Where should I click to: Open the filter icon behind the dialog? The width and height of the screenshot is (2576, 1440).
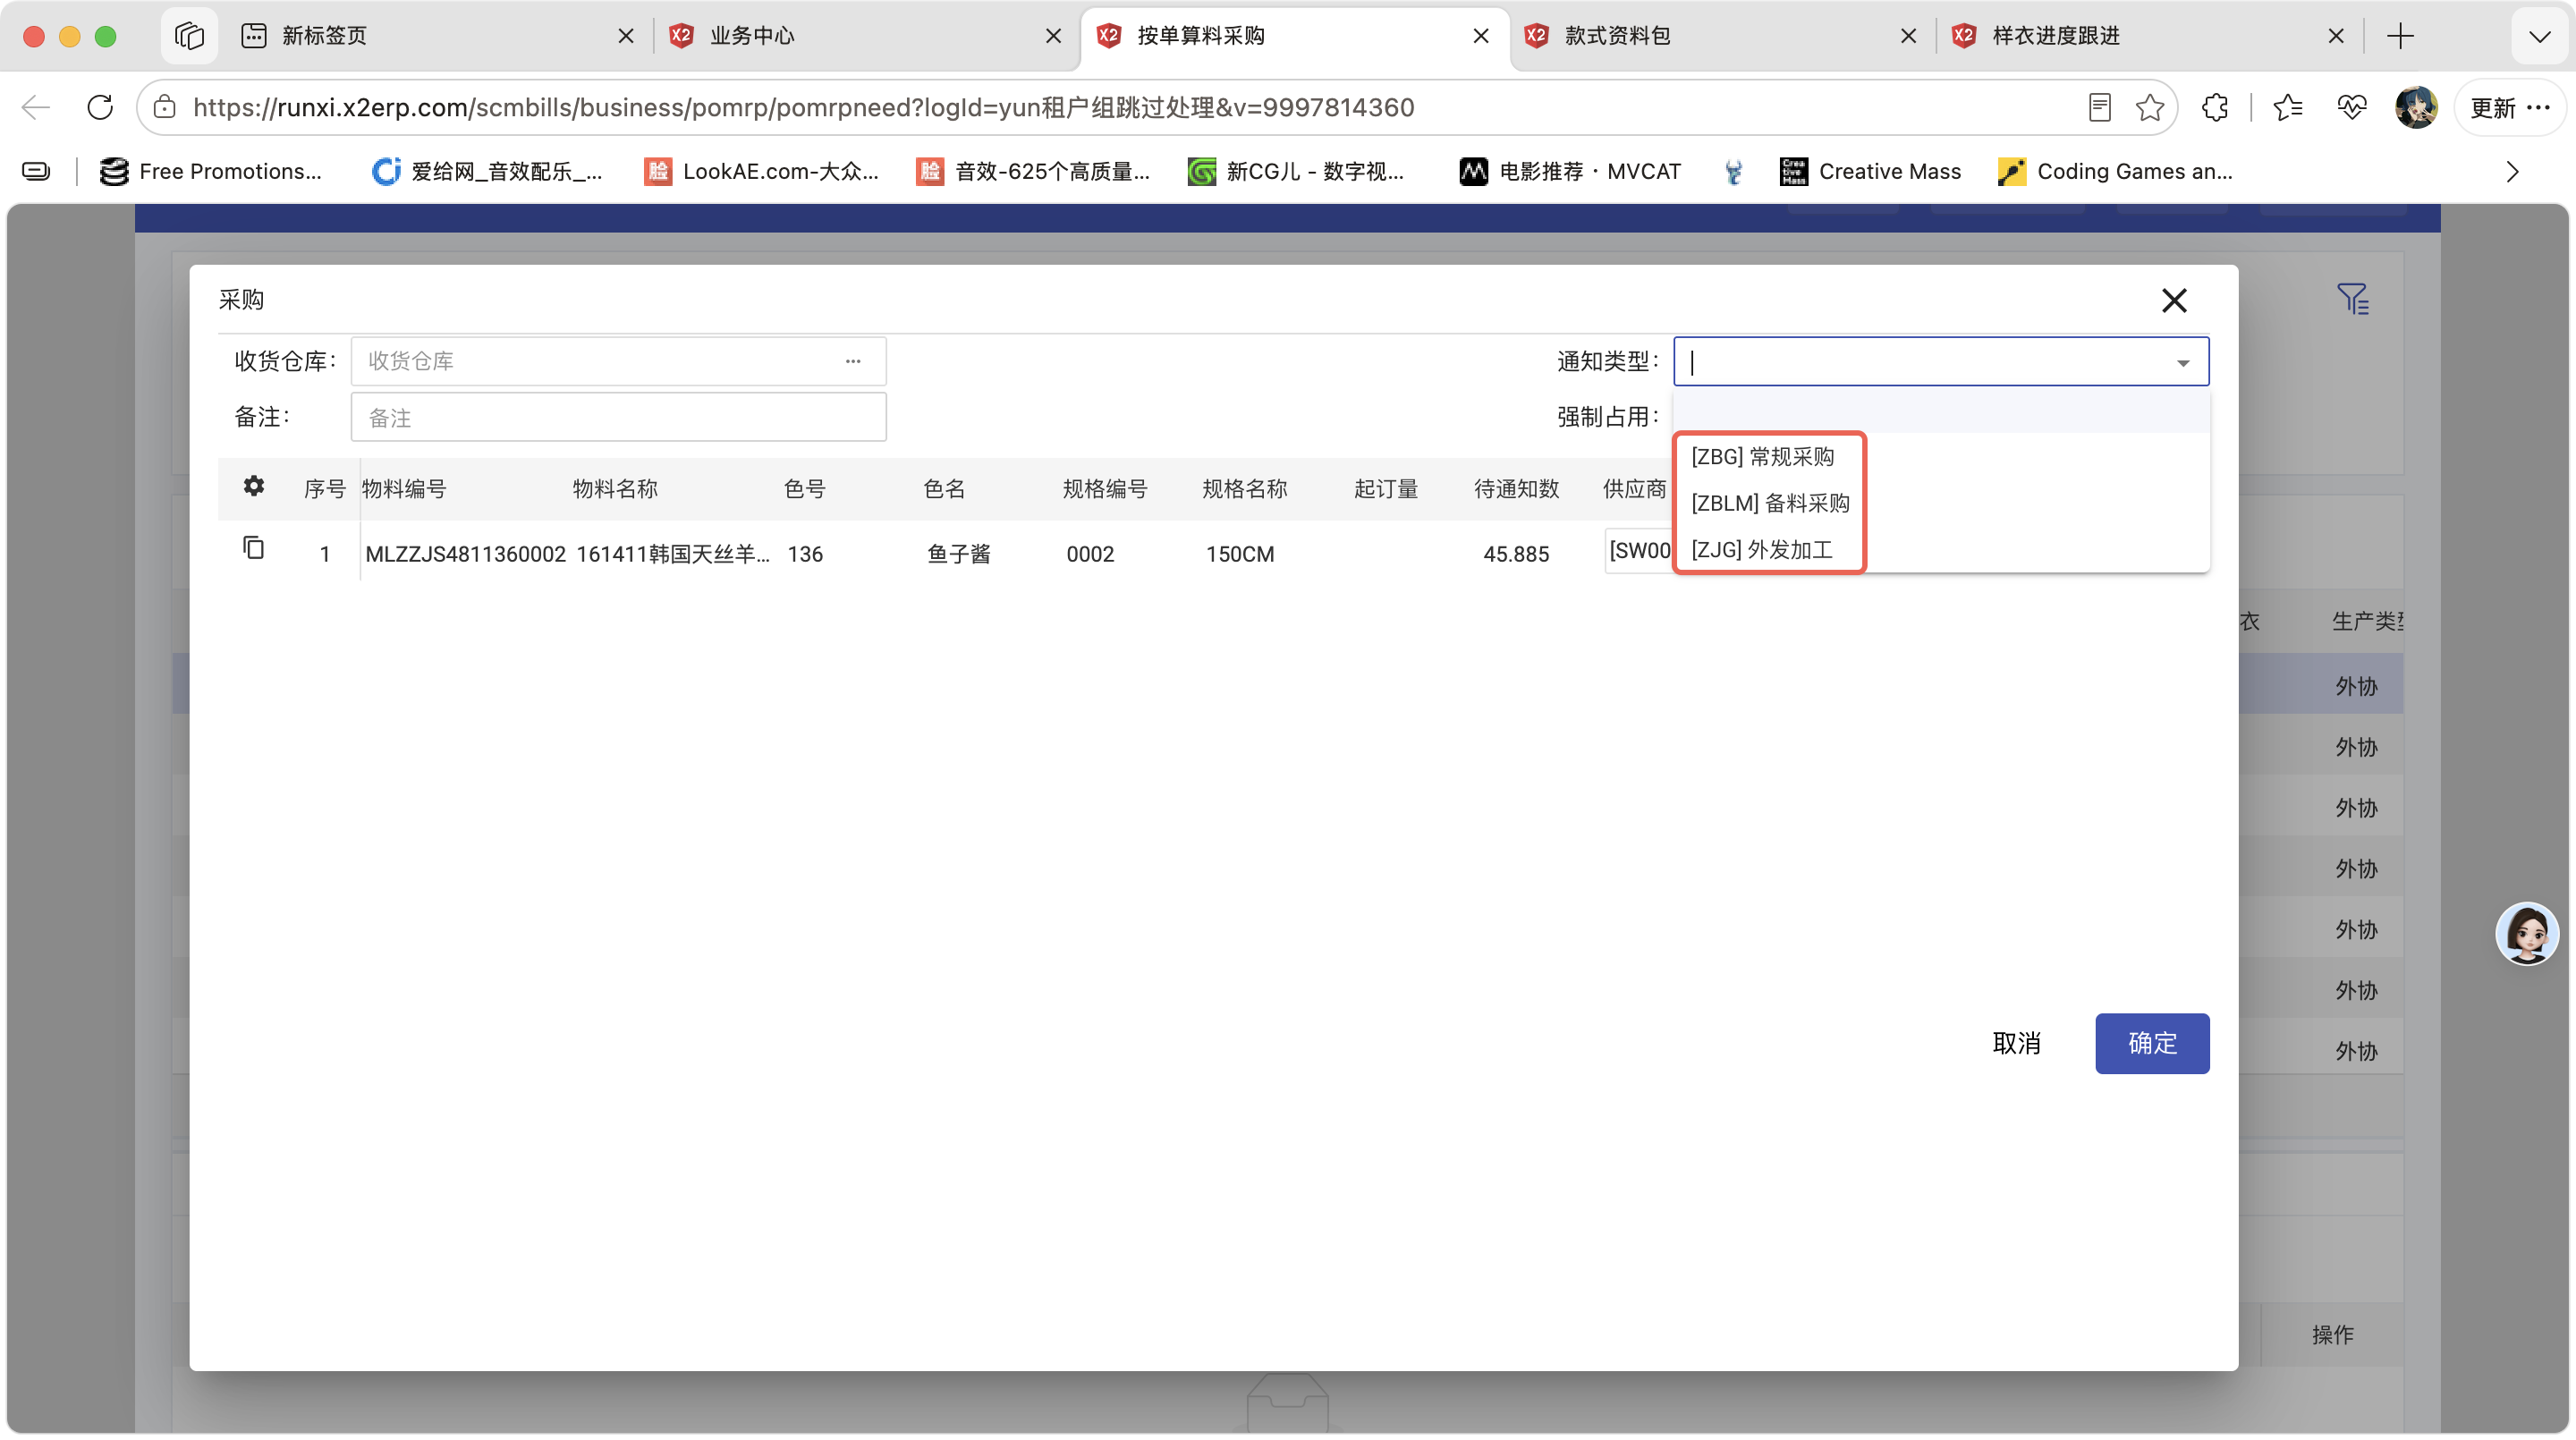coord(2352,299)
